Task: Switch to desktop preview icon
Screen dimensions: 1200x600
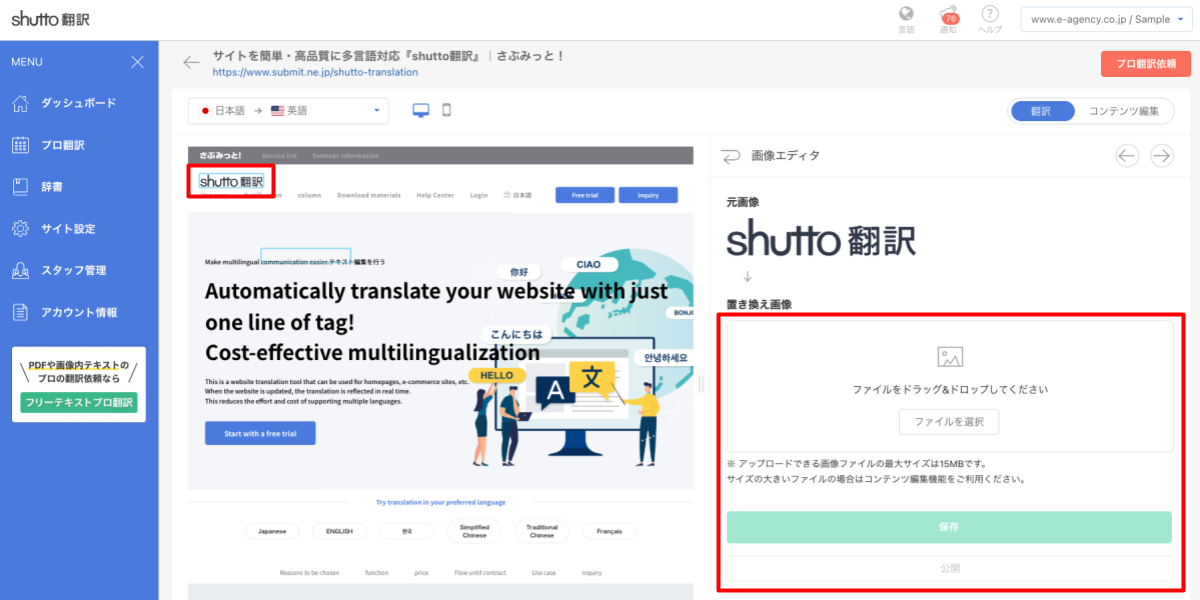Action: [421, 110]
